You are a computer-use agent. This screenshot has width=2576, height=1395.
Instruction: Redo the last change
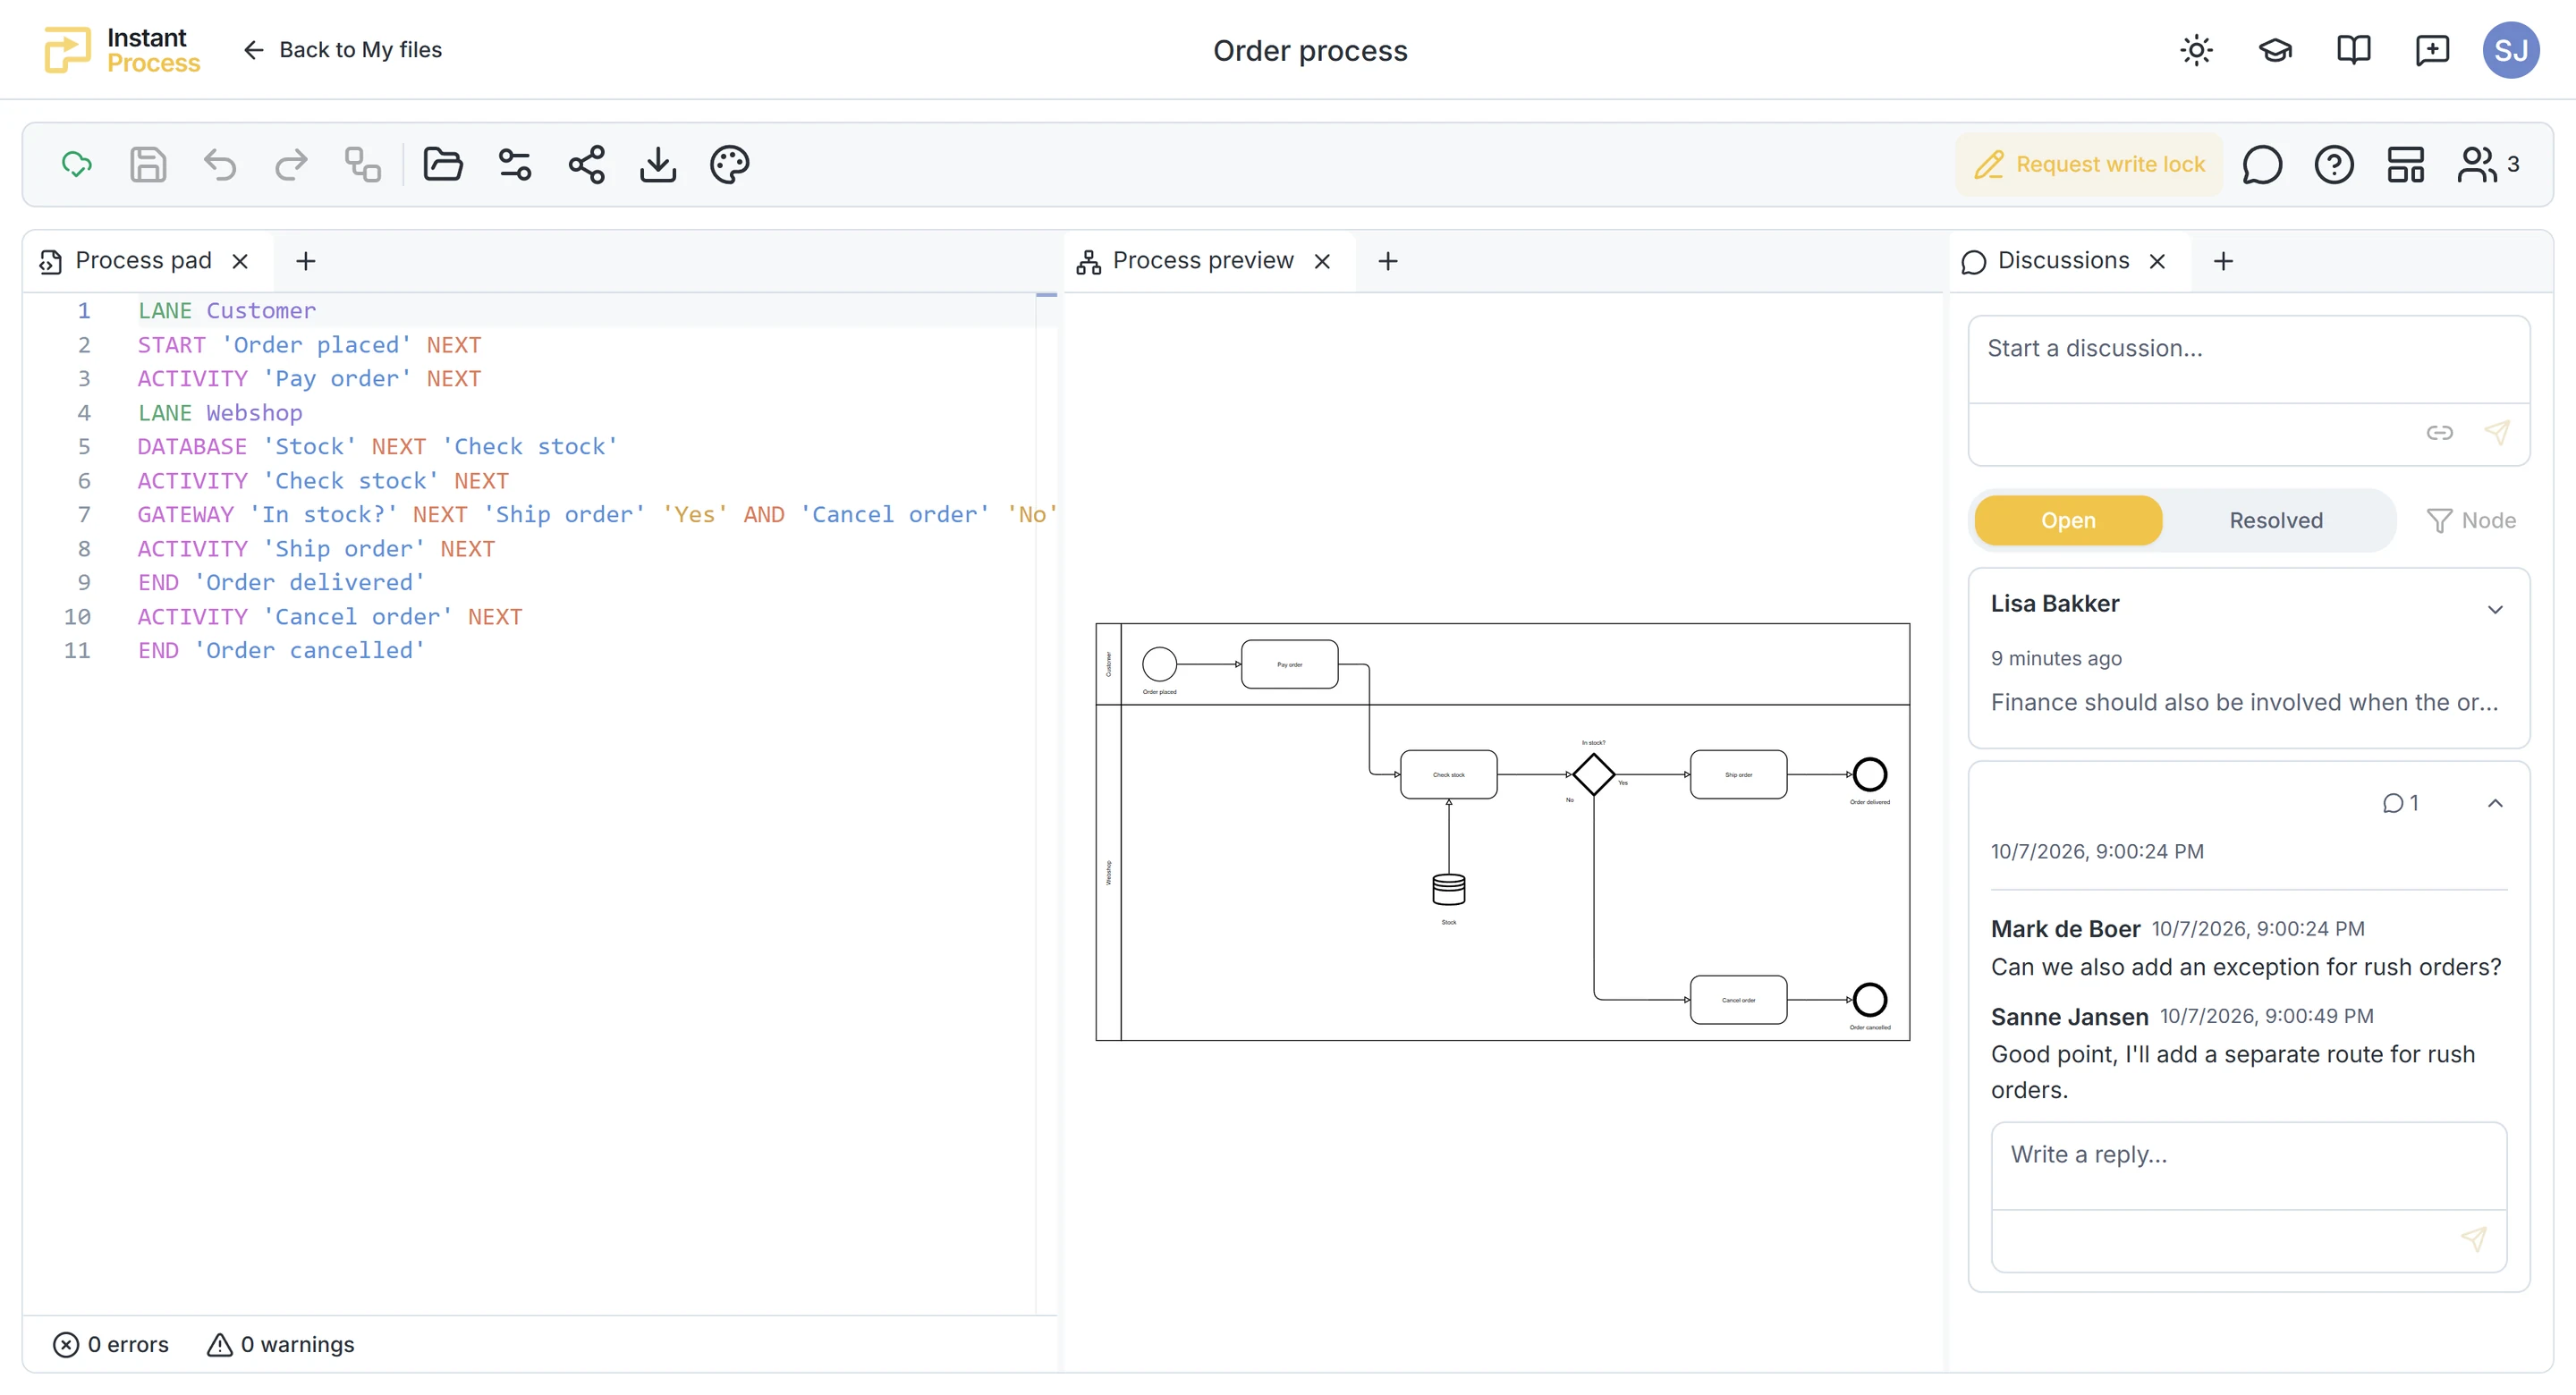pos(291,164)
